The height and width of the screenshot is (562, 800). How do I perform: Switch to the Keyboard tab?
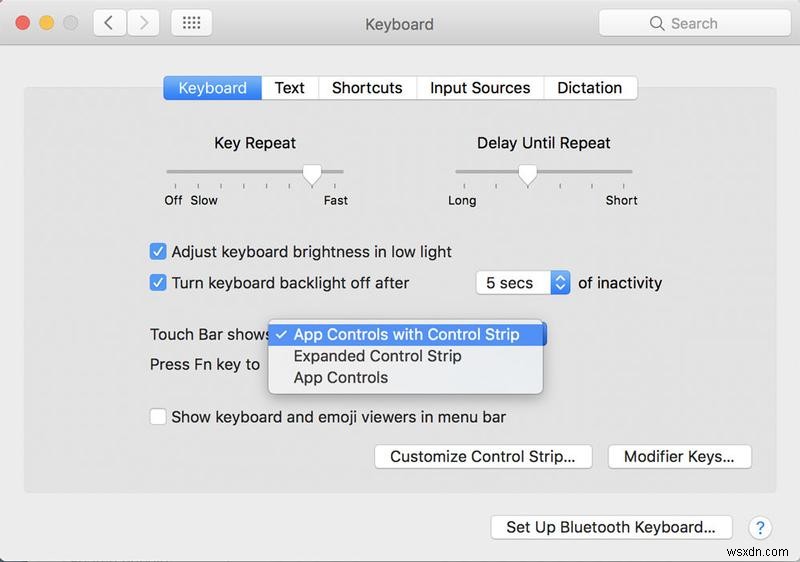pyautogui.click(x=212, y=88)
